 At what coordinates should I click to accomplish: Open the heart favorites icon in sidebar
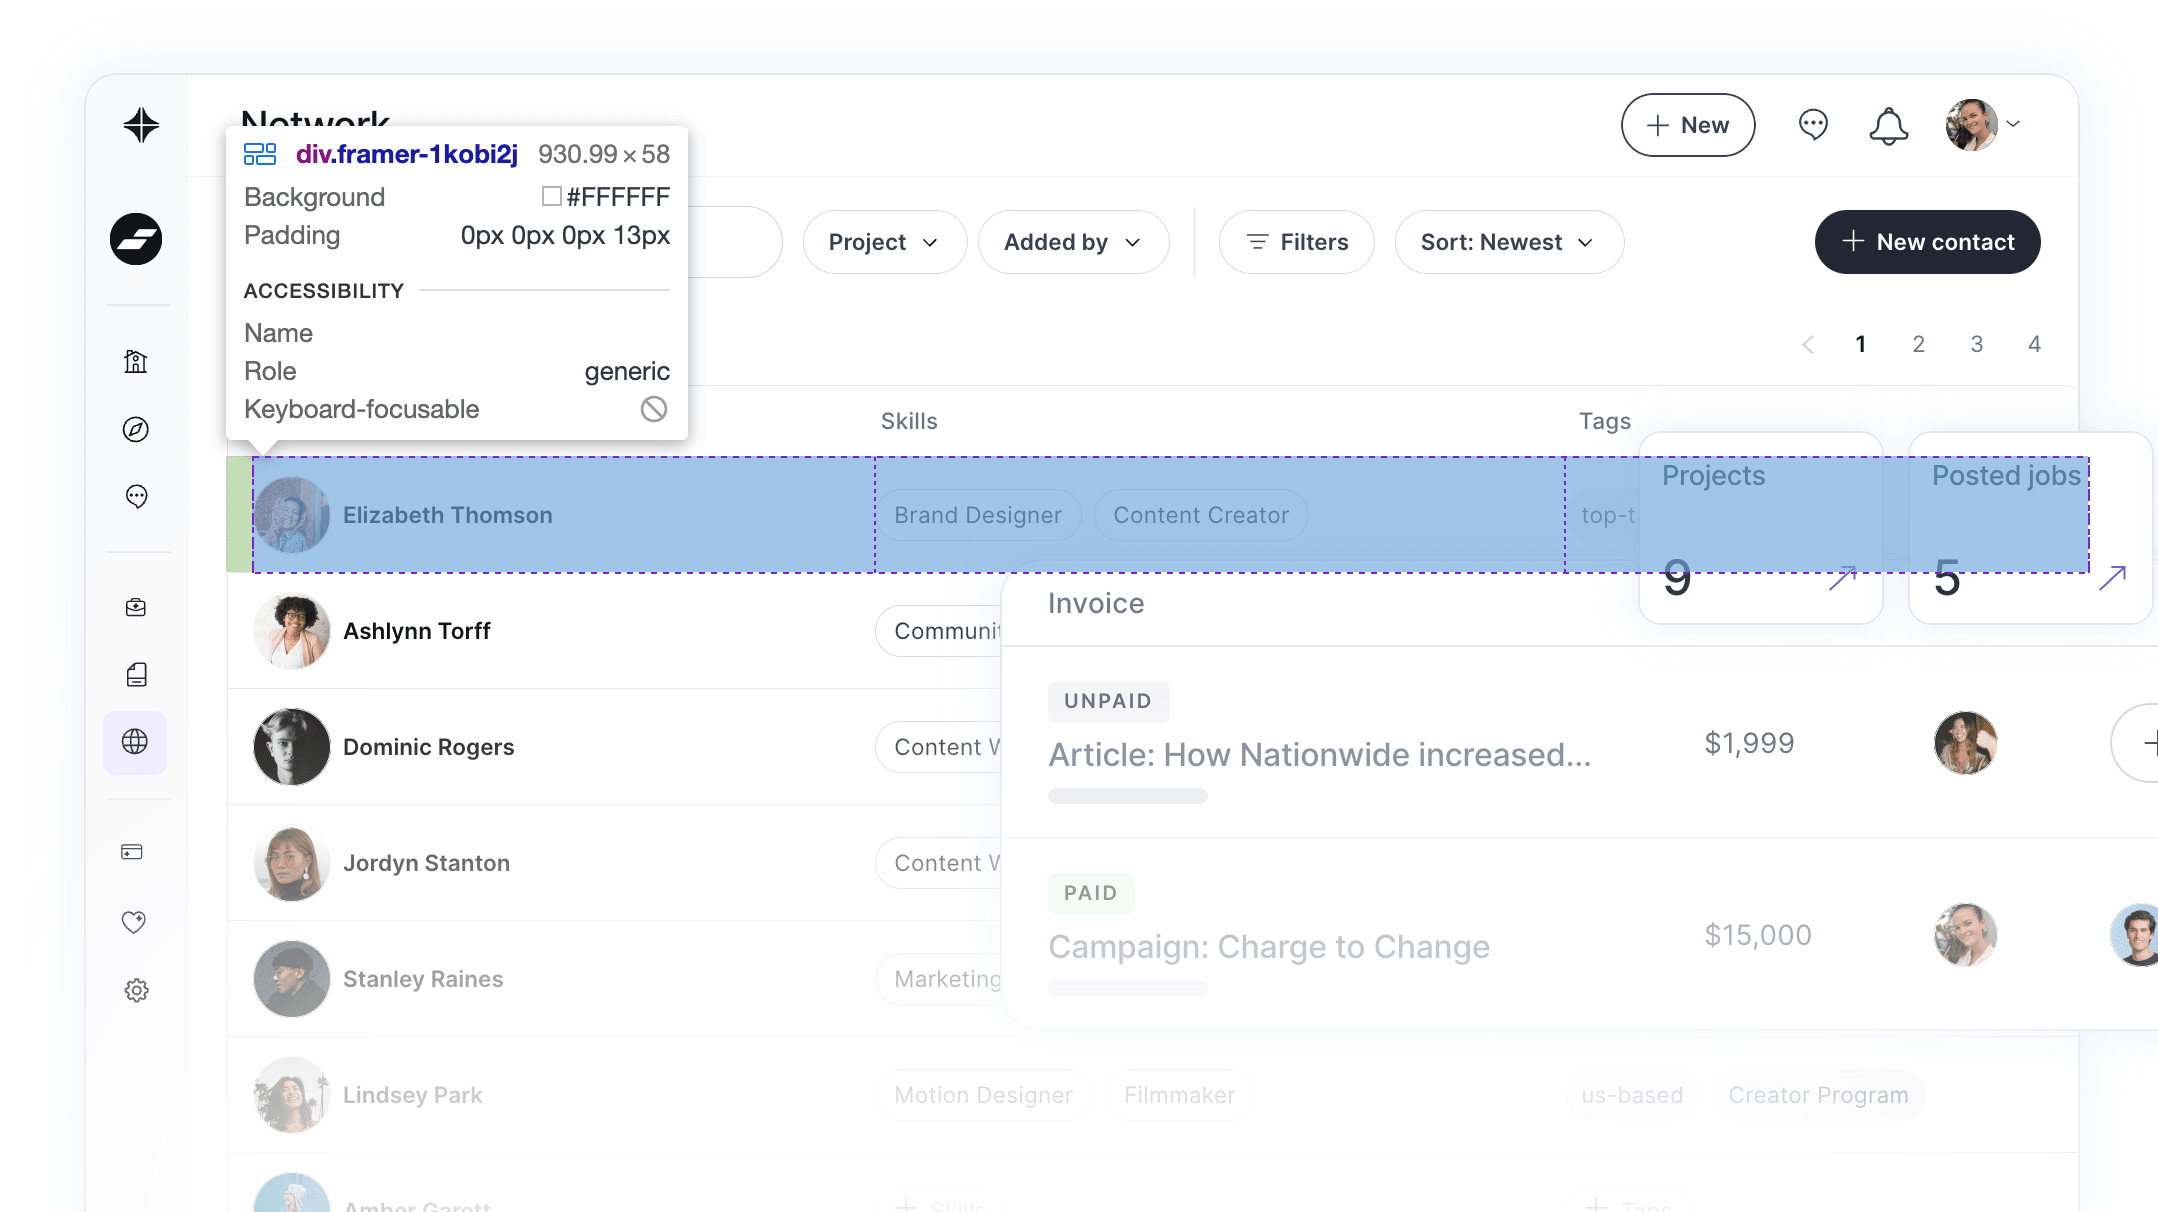(134, 921)
